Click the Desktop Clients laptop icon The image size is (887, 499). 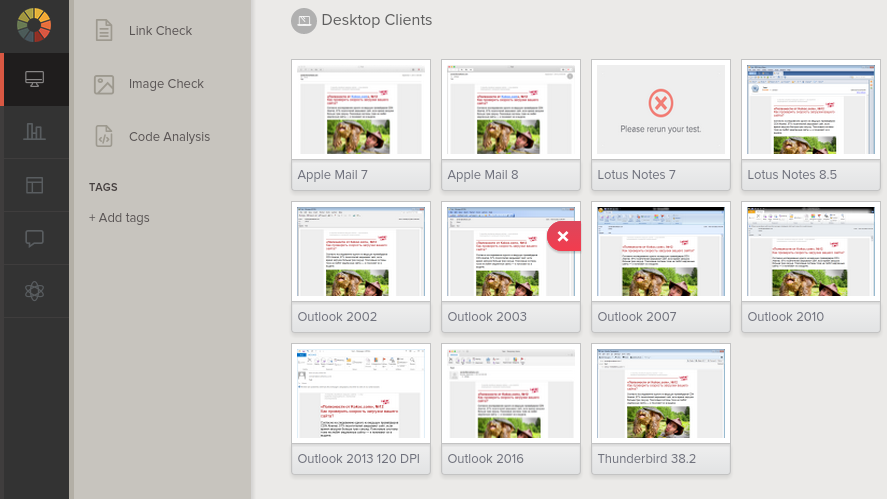[304, 21]
